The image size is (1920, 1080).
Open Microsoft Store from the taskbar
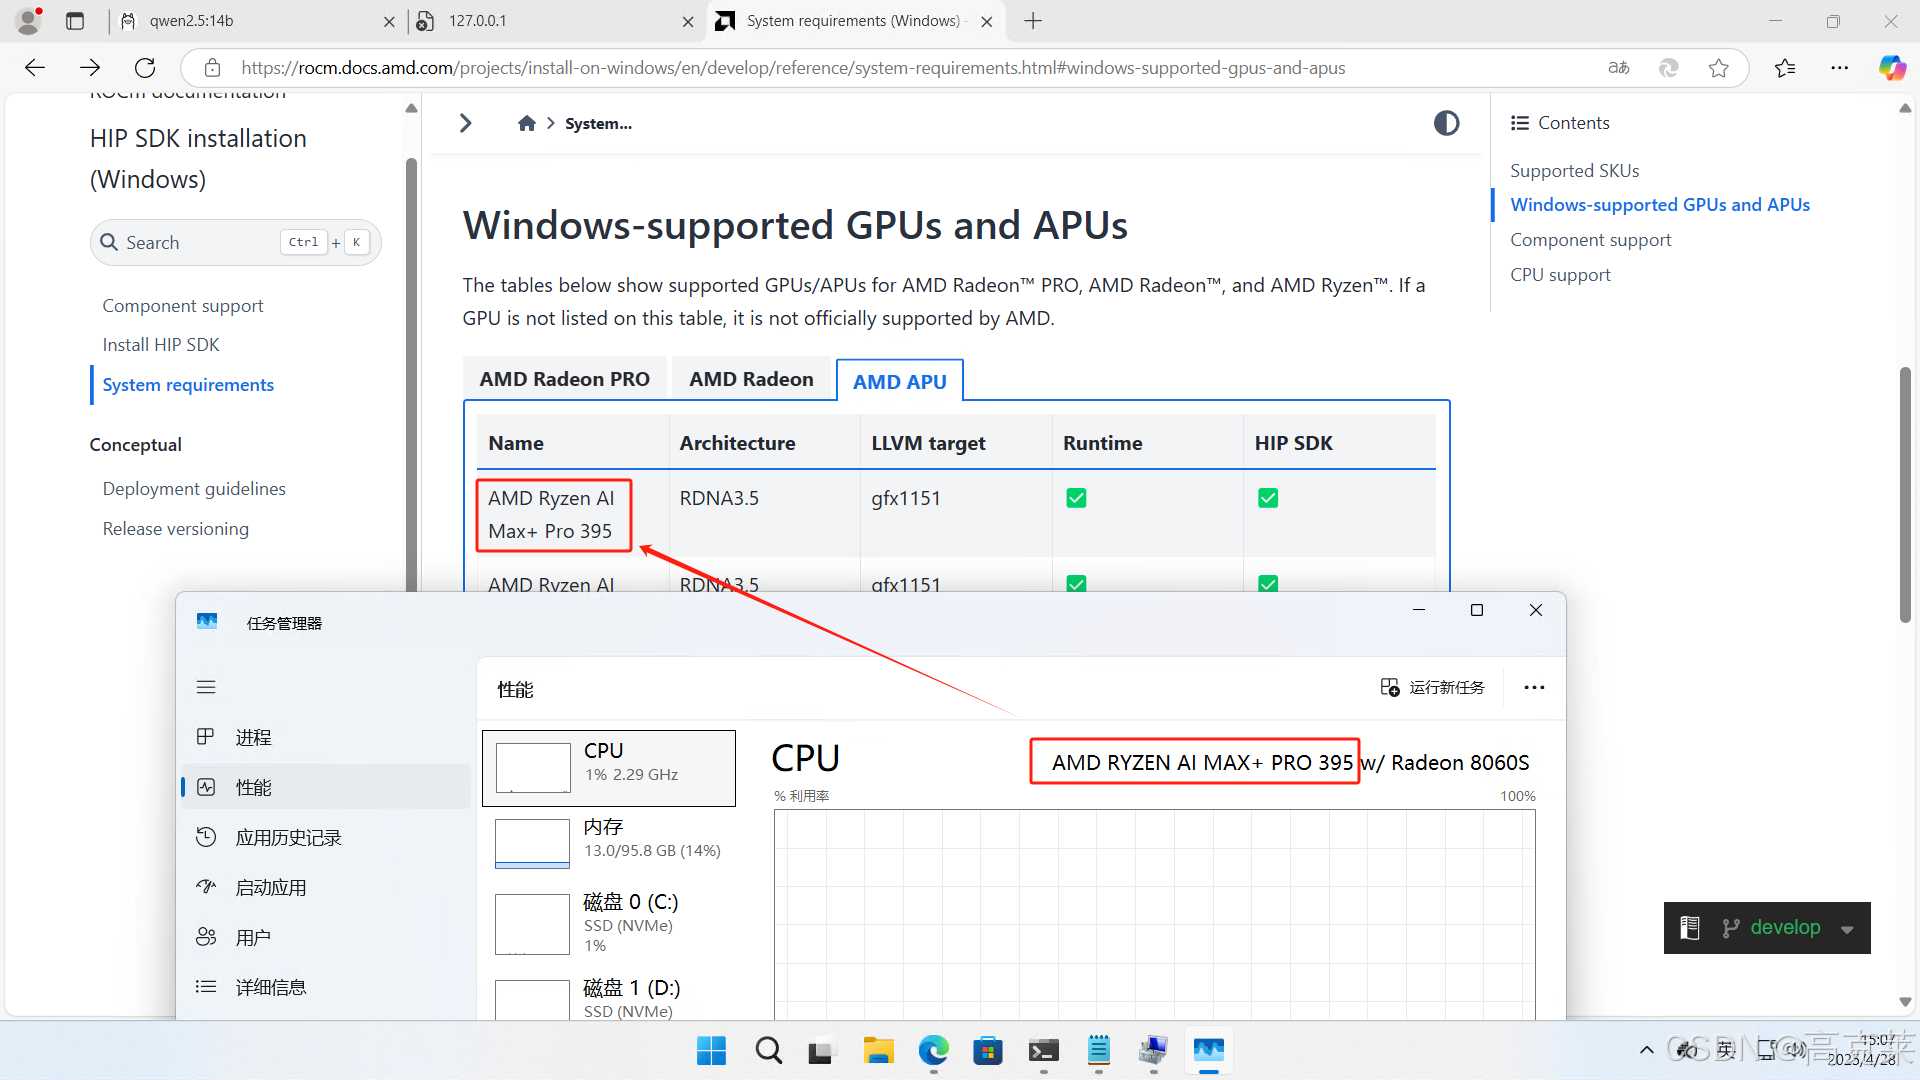[x=988, y=1051]
